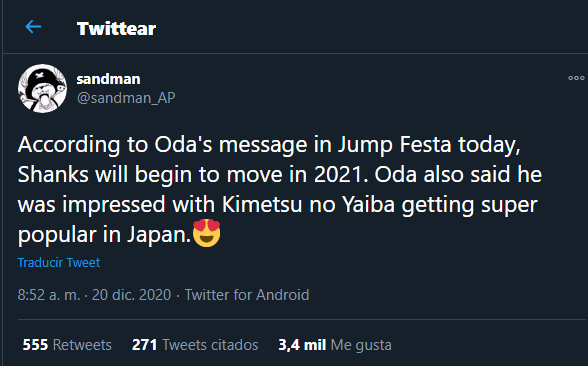This screenshot has height=366, width=588.
Task: Visit the @sandman_AP handle
Action: coord(126,98)
